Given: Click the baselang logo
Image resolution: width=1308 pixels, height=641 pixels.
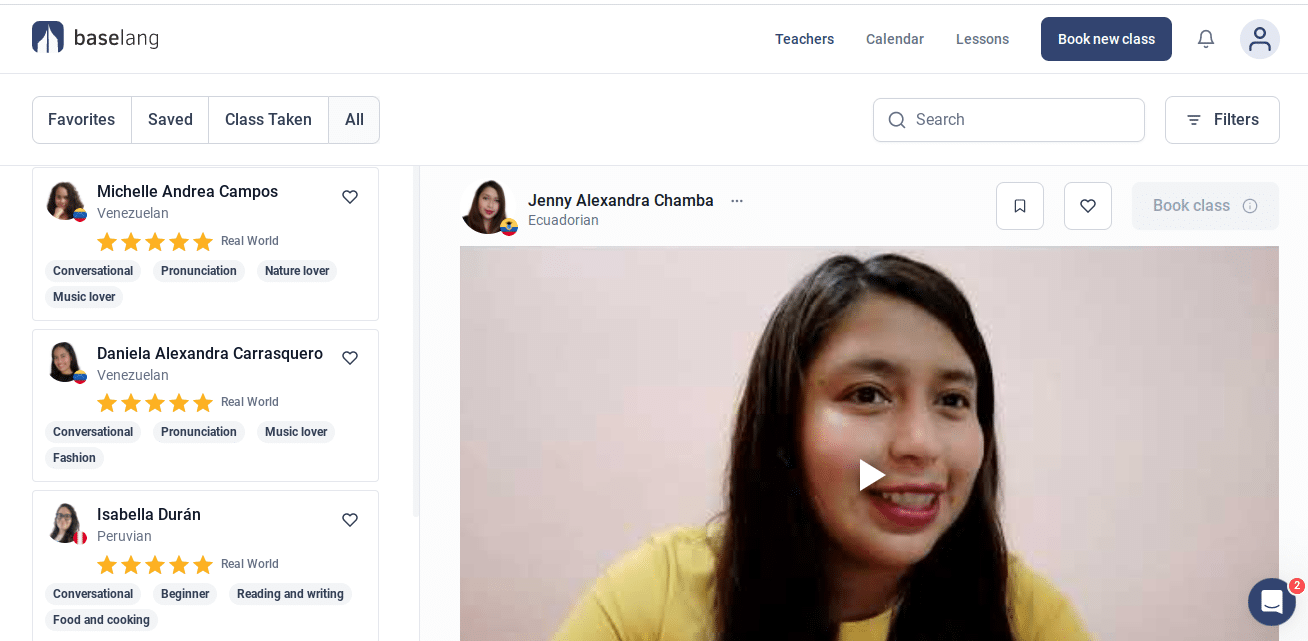Looking at the screenshot, I should (95, 38).
